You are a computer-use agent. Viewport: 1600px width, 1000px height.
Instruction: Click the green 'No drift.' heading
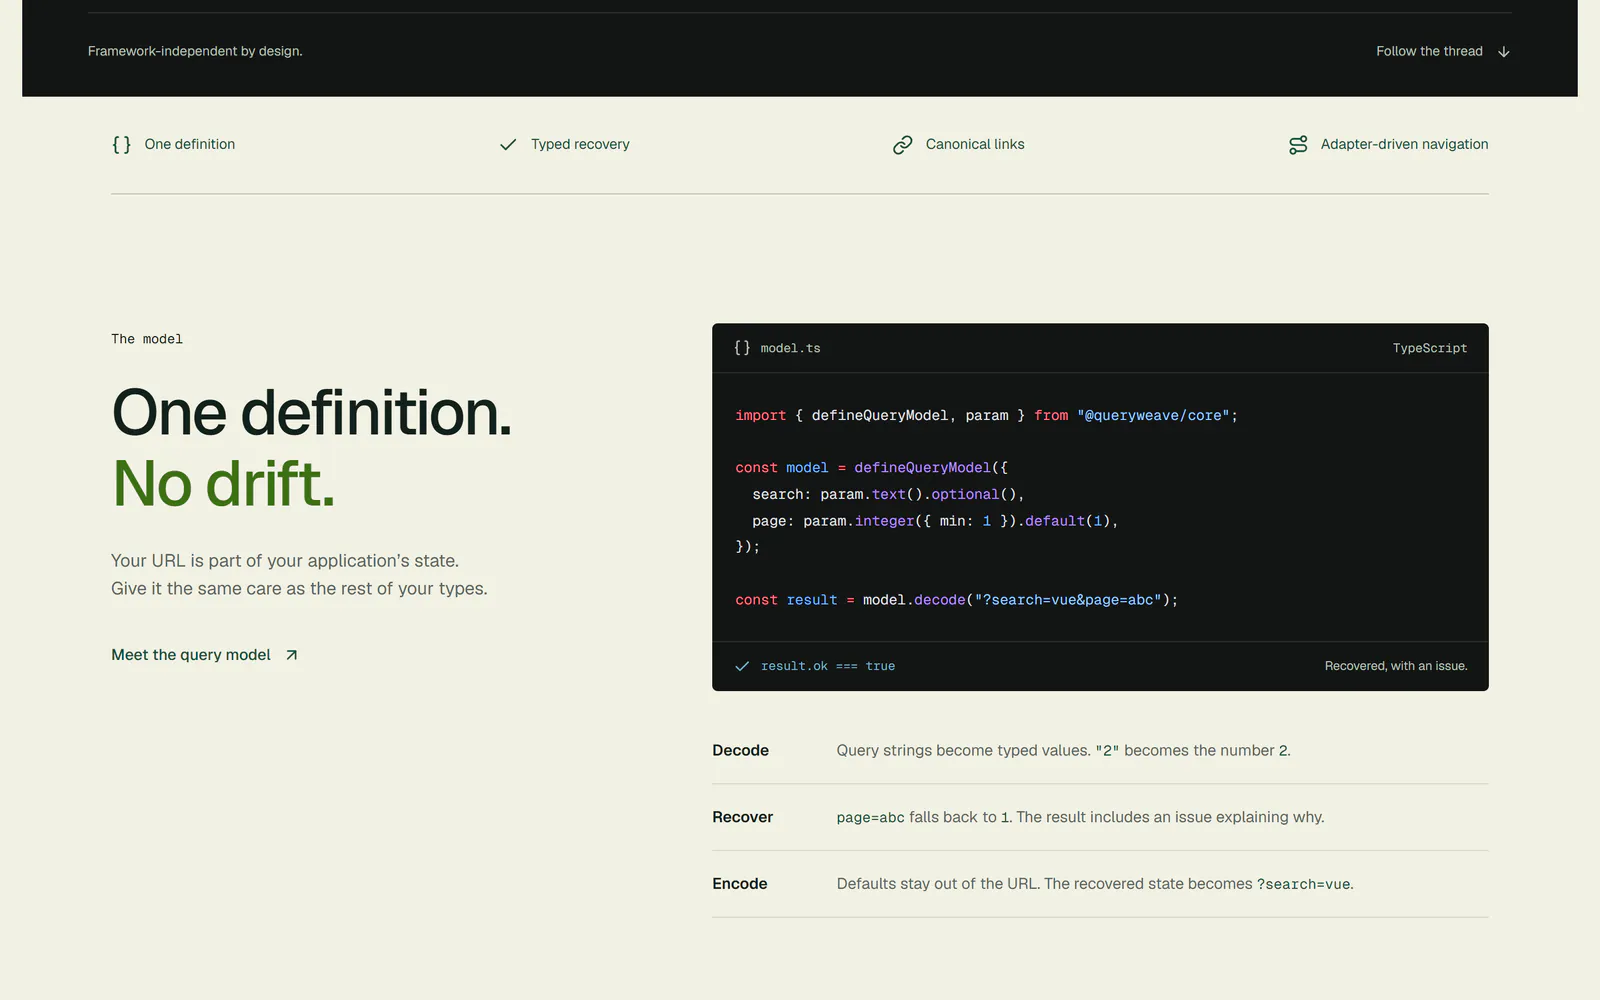tap(223, 484)
